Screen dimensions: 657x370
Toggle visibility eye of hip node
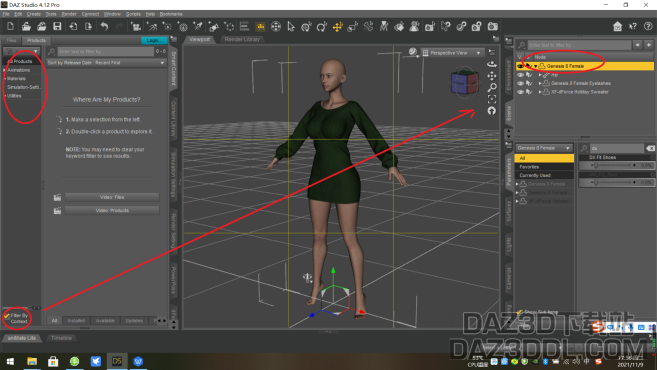[x=520, y=75]
